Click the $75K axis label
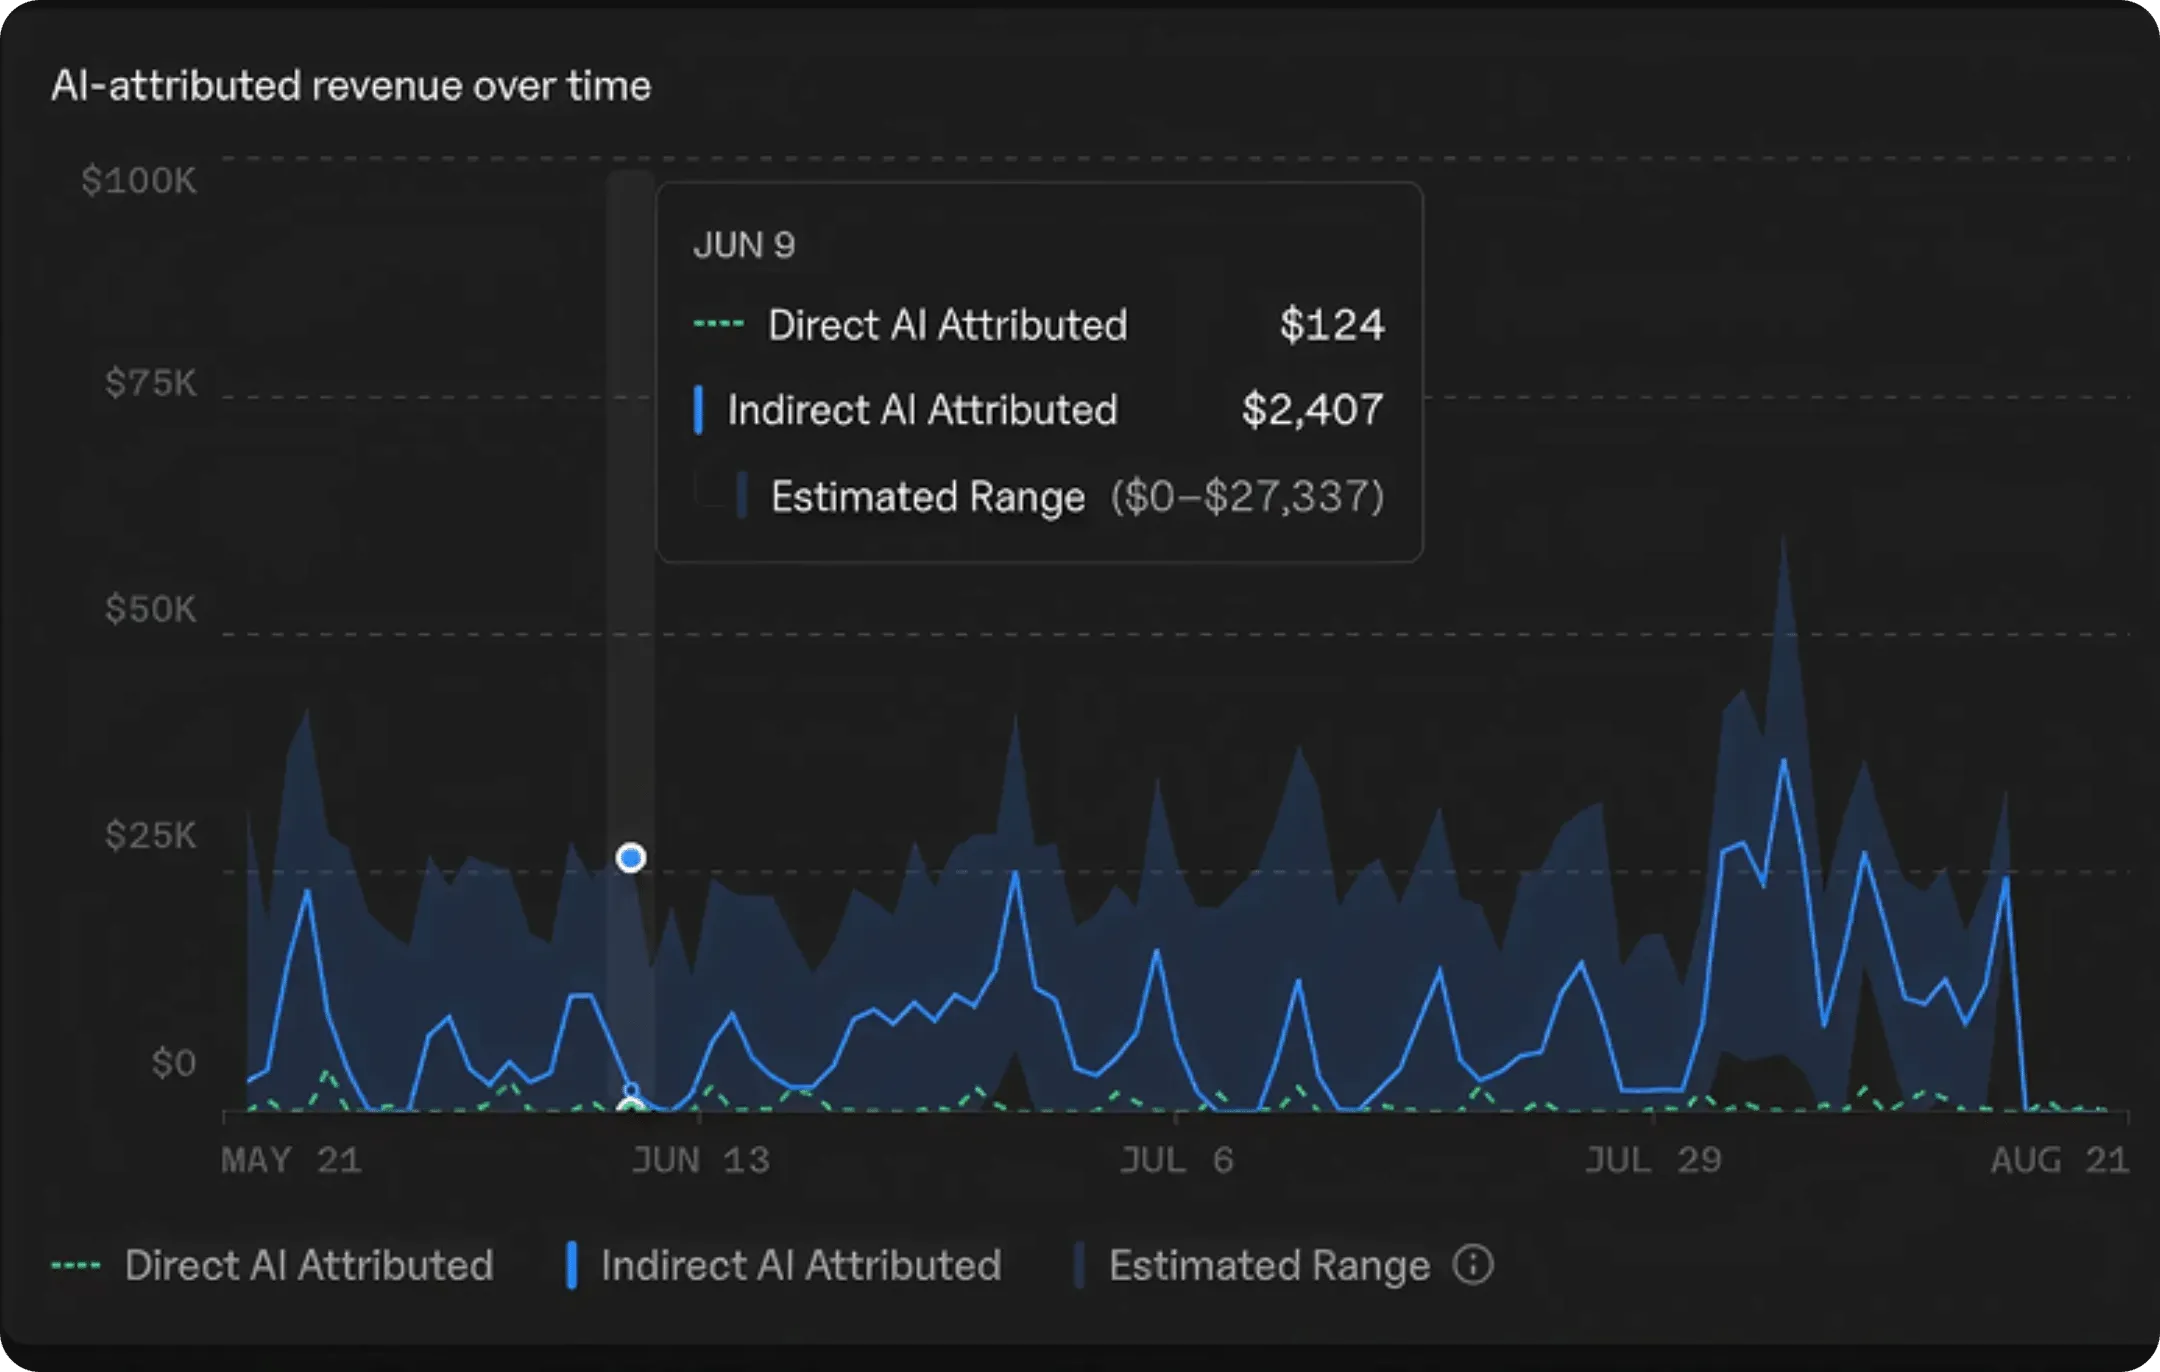This screenshot has height=1372, width=2160. (151, 383)
